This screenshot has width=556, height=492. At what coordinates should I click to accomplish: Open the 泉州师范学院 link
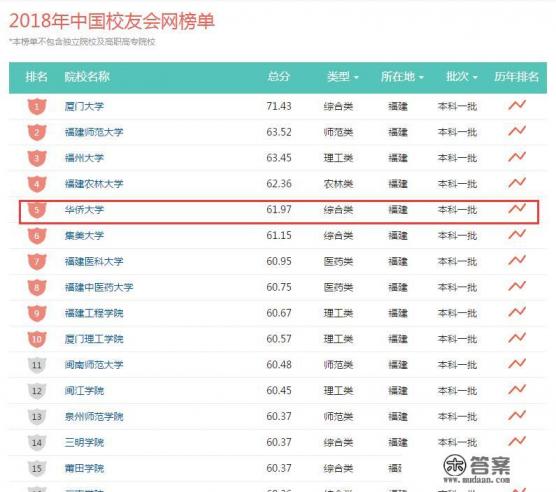pos(94,417)
